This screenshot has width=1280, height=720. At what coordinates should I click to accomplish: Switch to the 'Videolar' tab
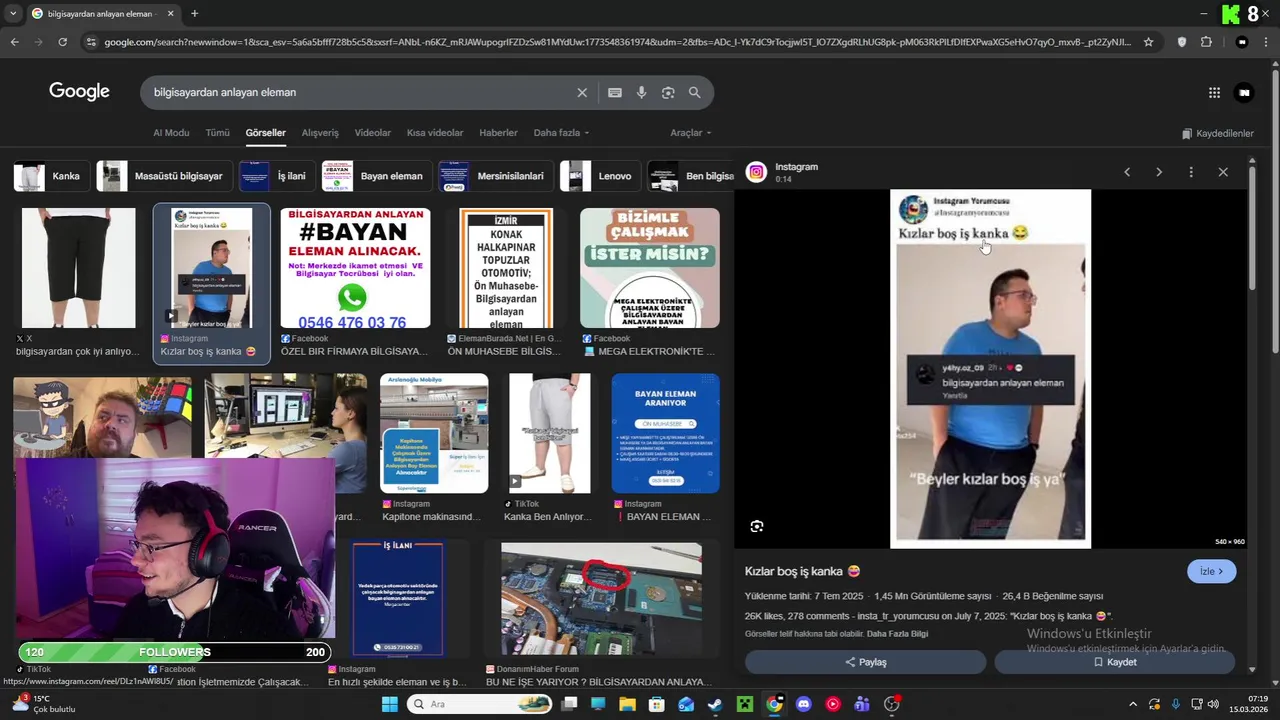(x=373, y=133)
